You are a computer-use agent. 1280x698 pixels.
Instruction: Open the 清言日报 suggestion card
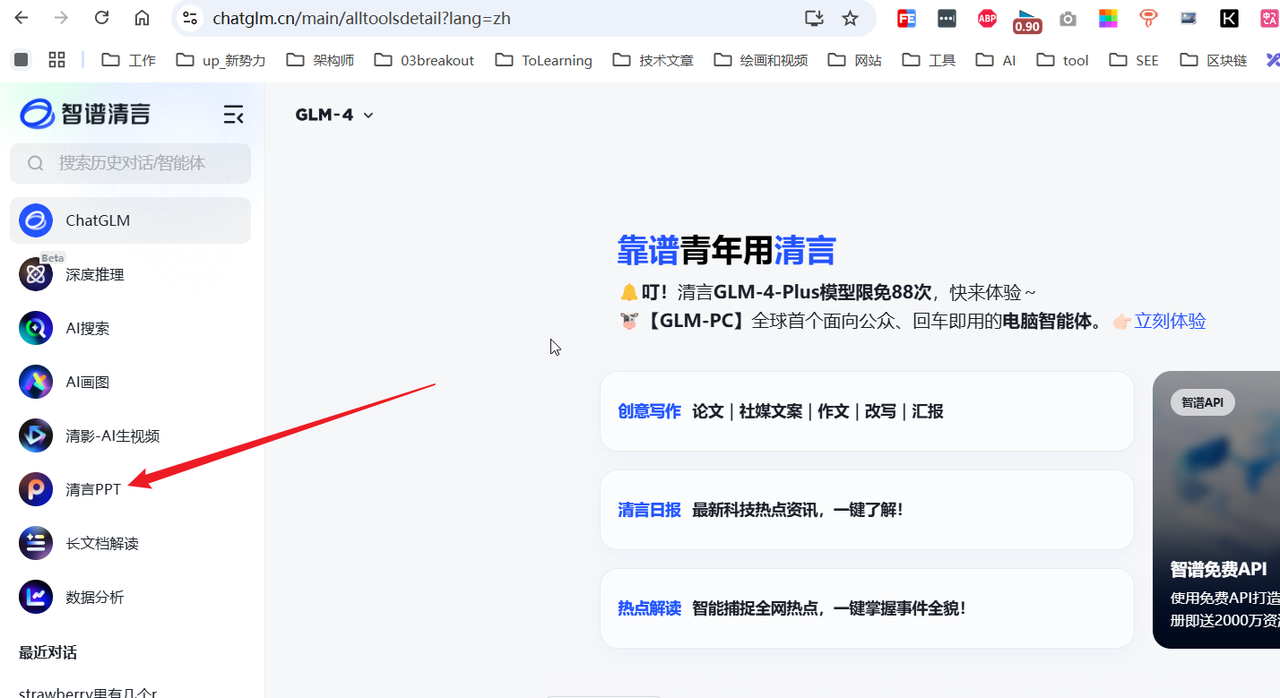point(867,510)
